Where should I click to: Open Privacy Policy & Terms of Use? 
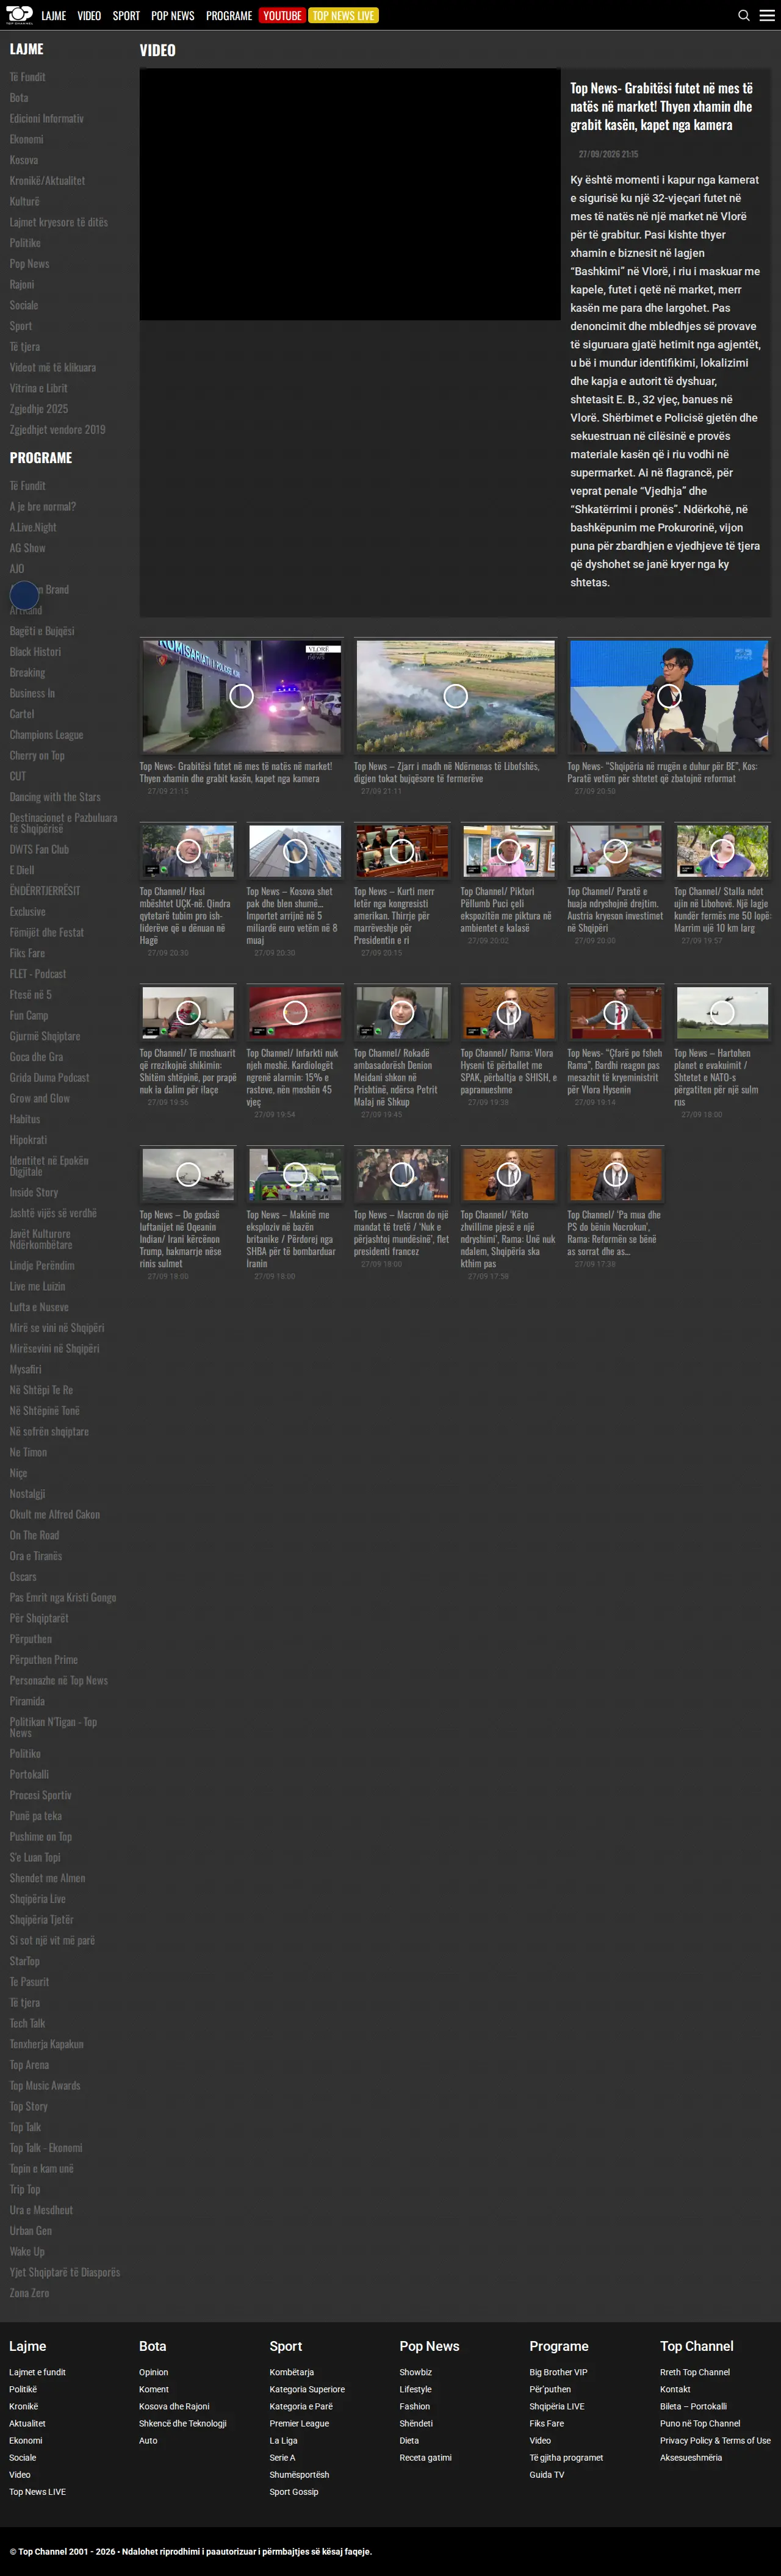(715, 2440)
